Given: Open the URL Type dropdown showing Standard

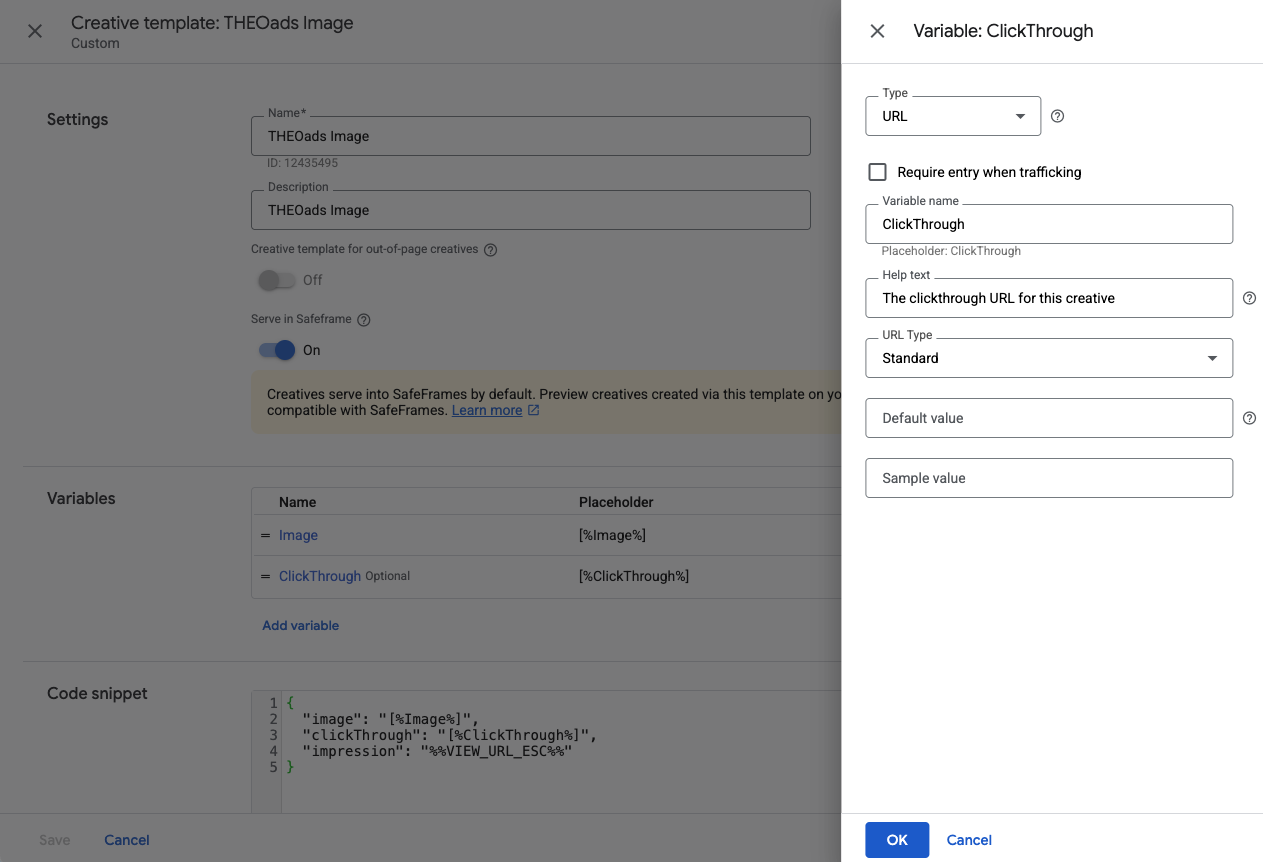Looking at the screenshot, I should click(x=1048, y=357).
